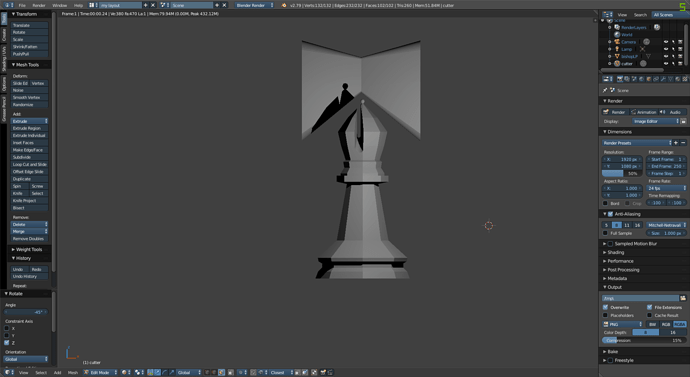Open the Scene properties tab icon
690x377 pixels.
(x=634, y=79)
